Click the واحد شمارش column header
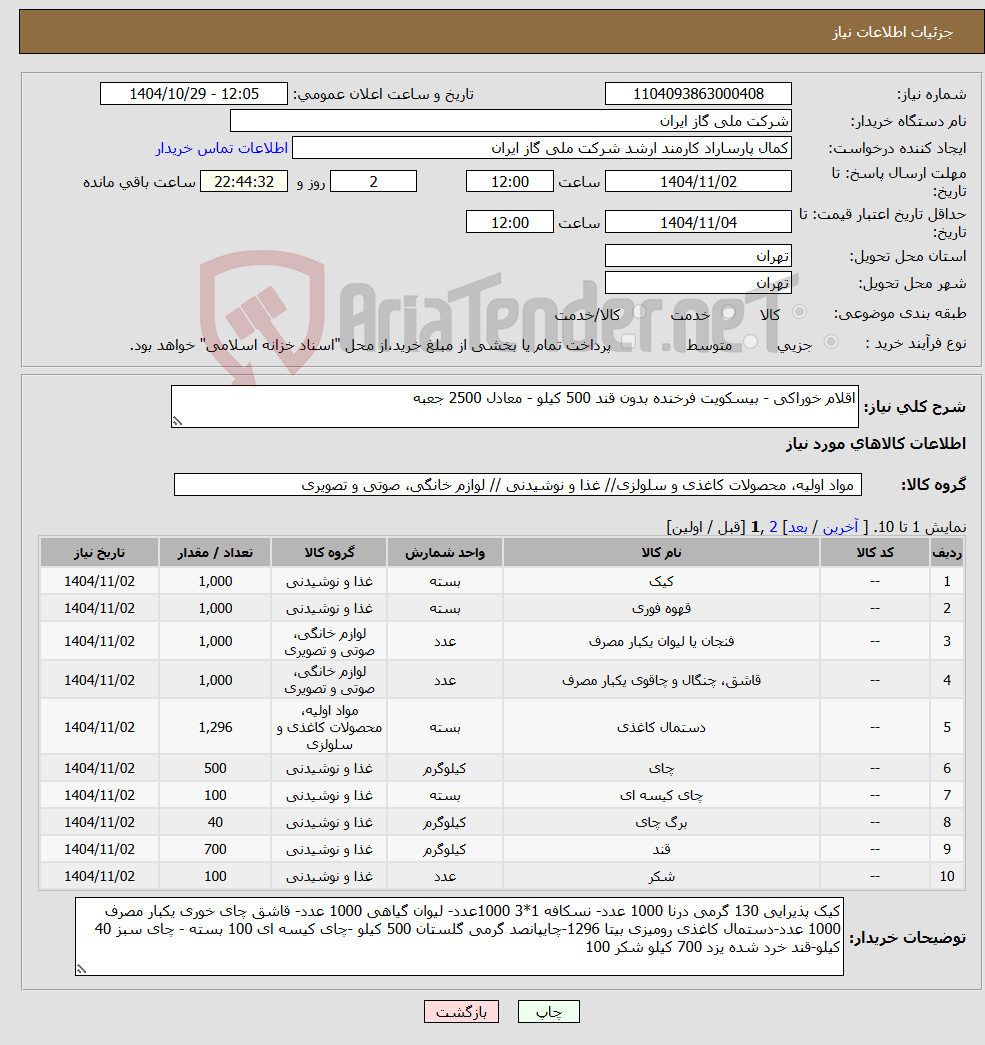This screenshot has width=985, height=1045. point(445,552)
